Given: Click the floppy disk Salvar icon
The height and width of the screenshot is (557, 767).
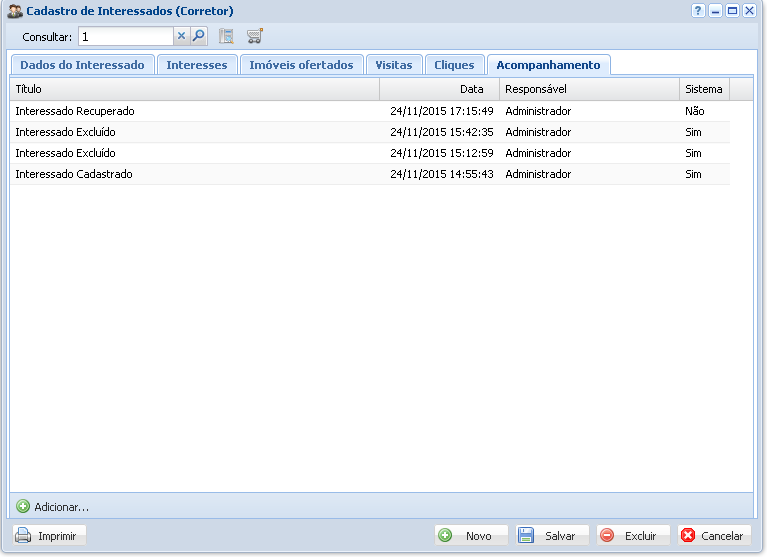Looking at the screenshot, I should coord(526,536).
